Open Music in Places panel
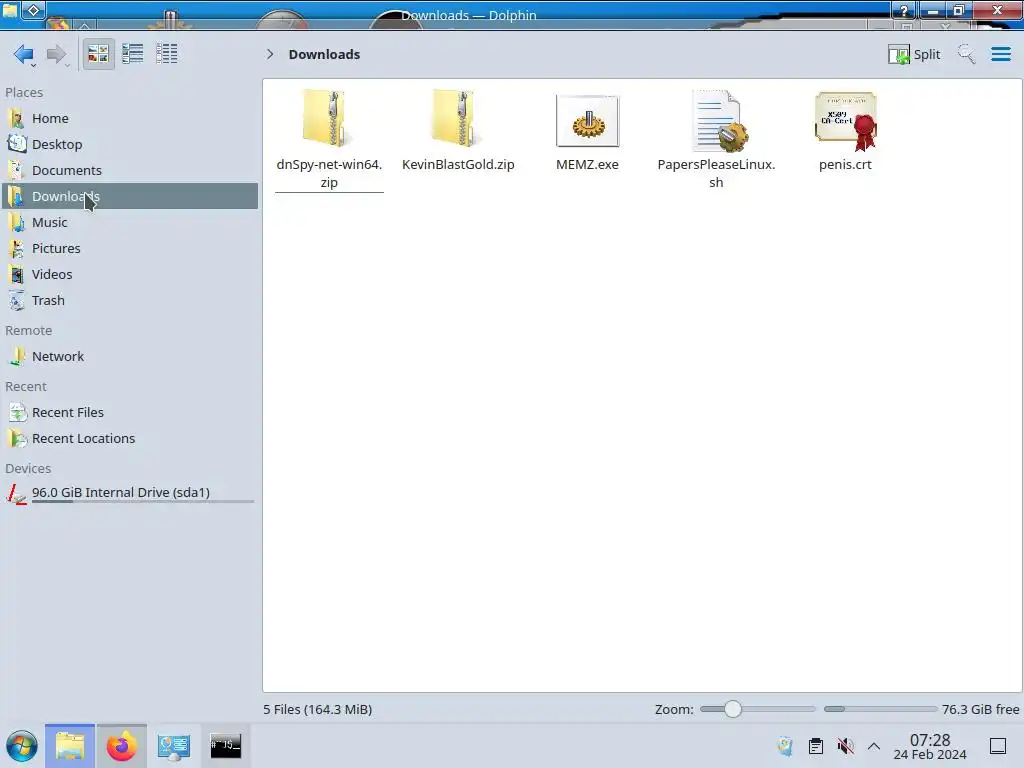Image resolution: width=1024 pixels, height=768 pixels. click(x=130, y=223)
